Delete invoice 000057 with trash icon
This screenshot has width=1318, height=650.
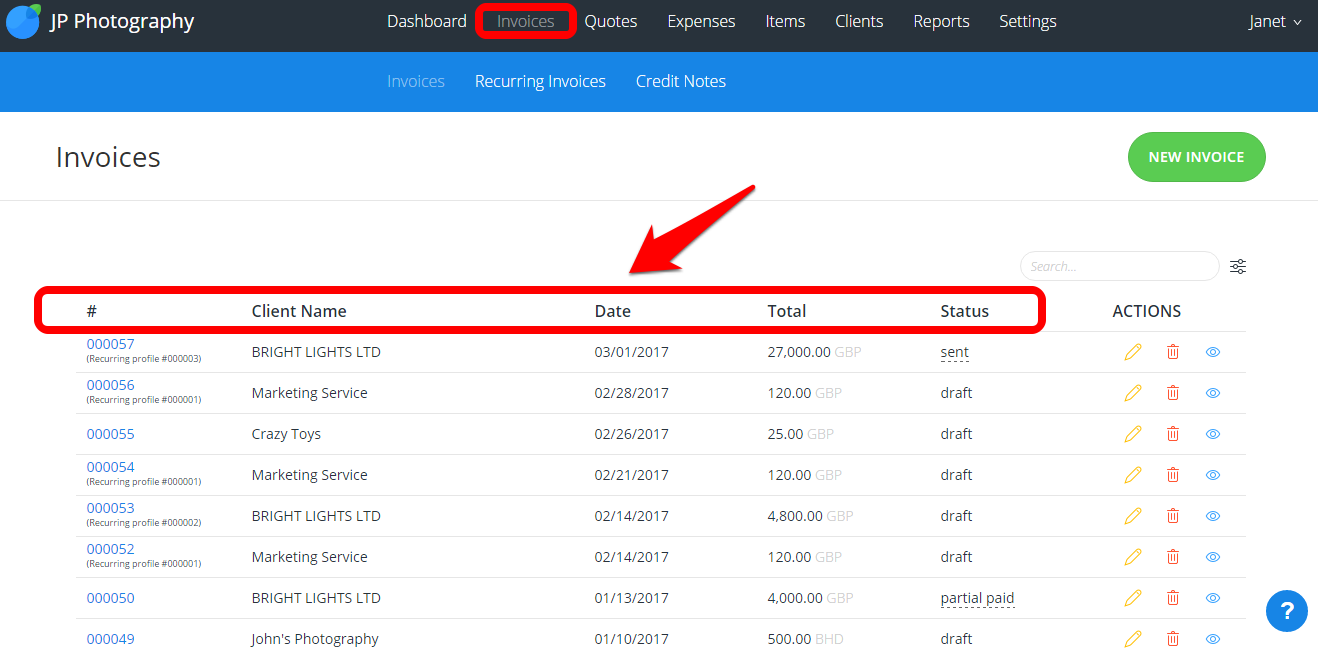(x=1173, y=352)
